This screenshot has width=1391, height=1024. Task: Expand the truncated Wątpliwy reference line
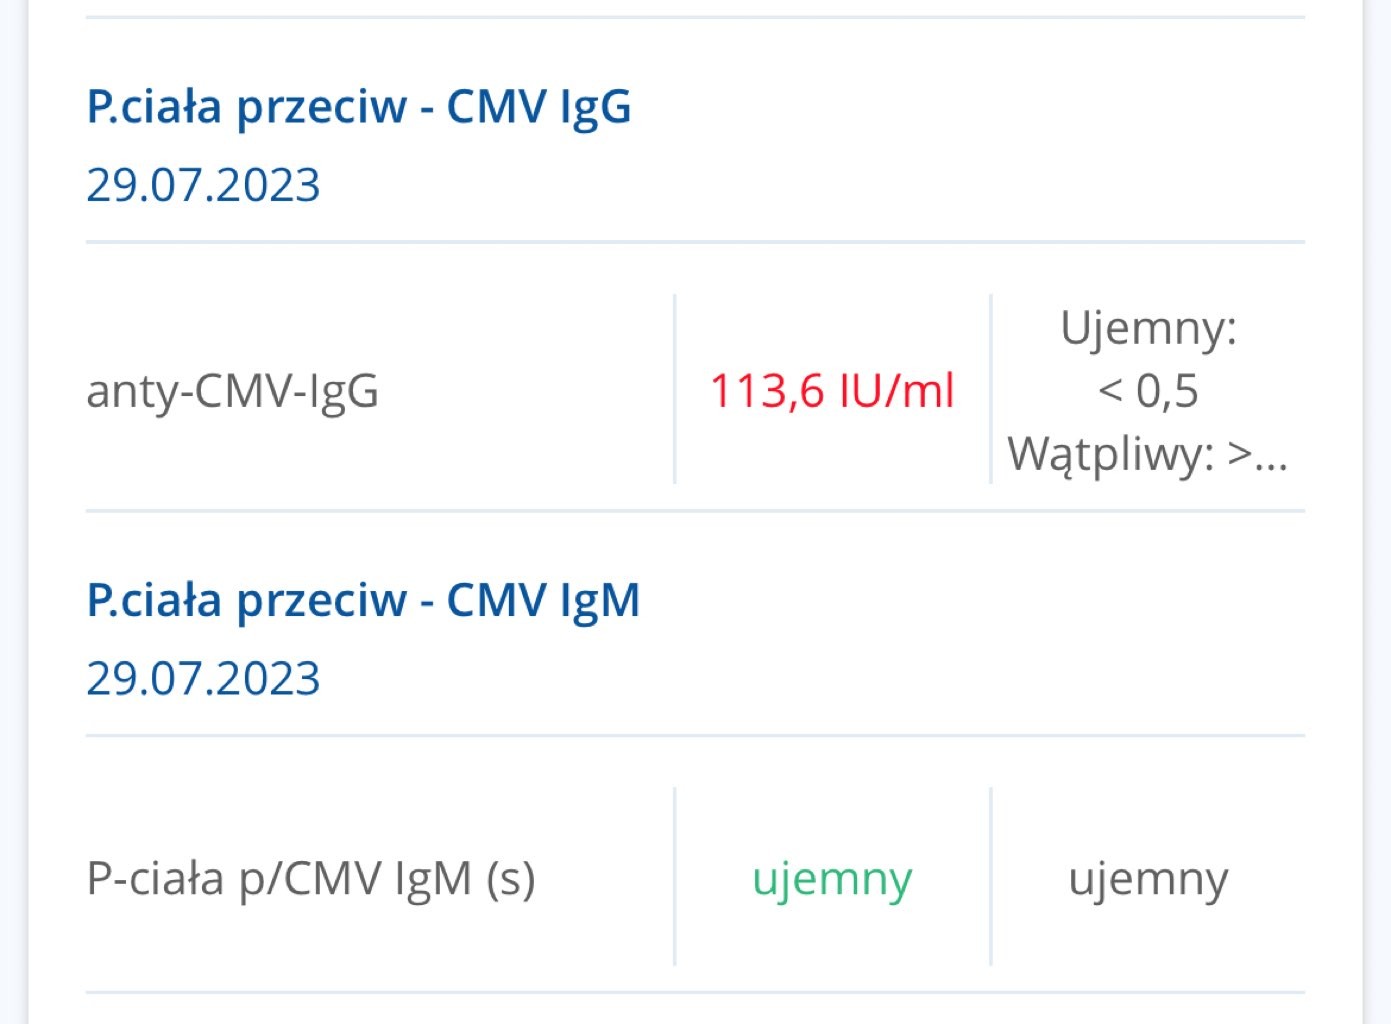click(x=1147, y=454)
